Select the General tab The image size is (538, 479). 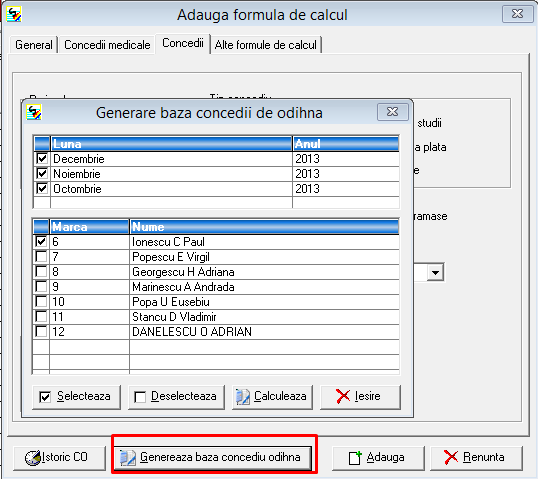[x=34, y=45]
